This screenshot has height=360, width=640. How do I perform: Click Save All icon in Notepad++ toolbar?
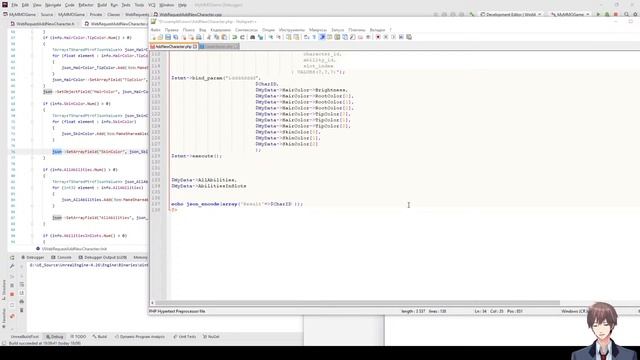point(175,37)
